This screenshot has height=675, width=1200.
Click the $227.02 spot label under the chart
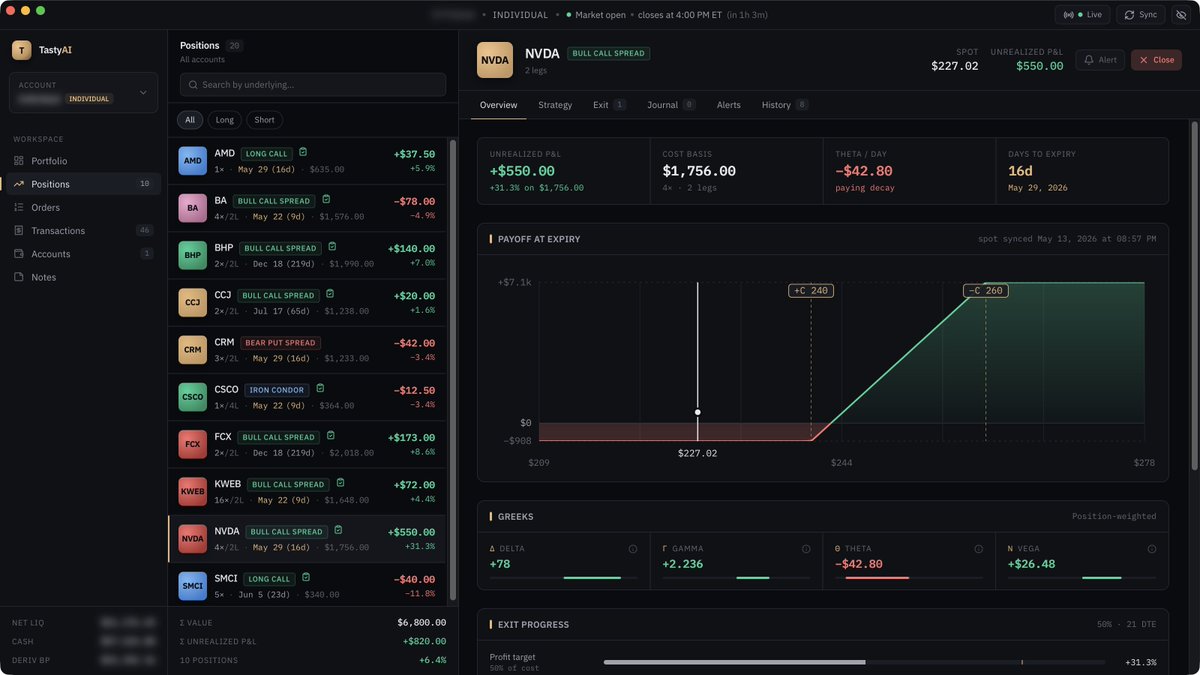click(697, 453)
